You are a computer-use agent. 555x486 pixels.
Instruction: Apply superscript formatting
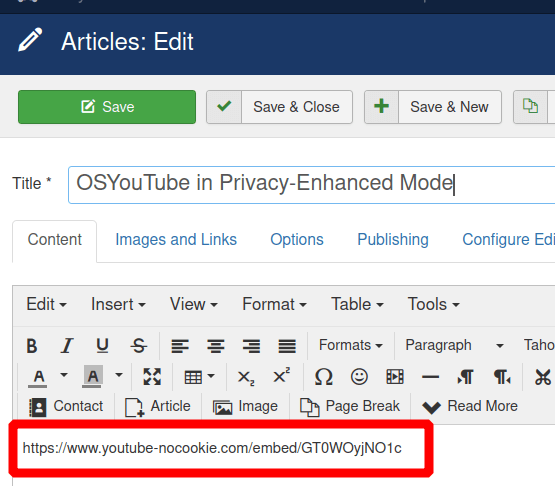coord(282,376)
